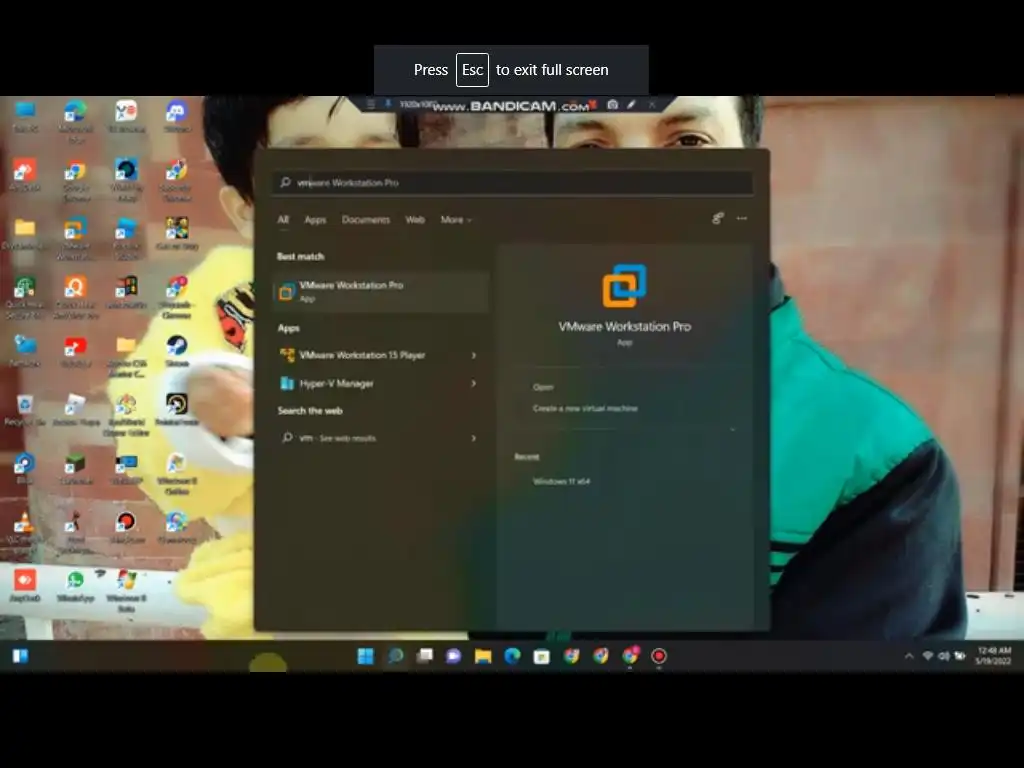Expand the web results arrow for vm
This screenshot has height=768, width=1024.
[474, 438]
